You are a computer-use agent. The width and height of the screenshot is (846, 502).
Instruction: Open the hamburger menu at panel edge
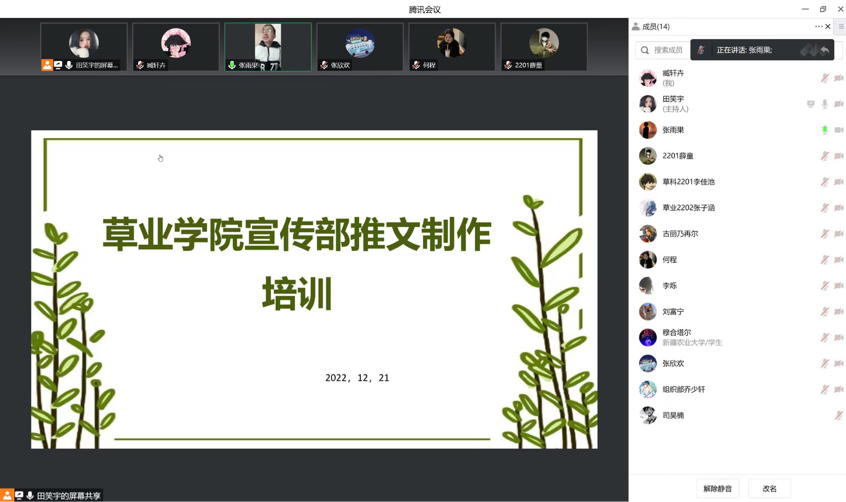(x=841, y=27)
